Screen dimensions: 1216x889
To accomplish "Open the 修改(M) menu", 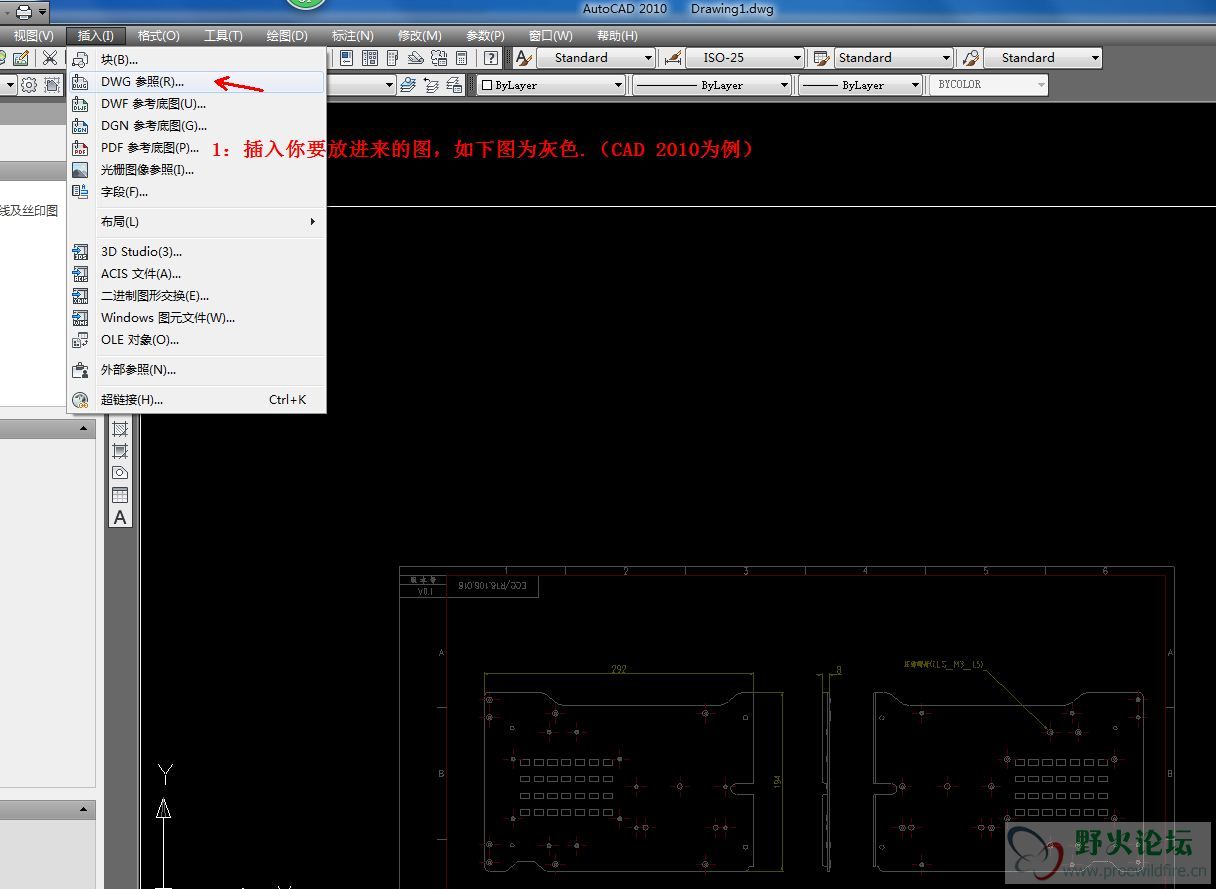I will (420, 35).
